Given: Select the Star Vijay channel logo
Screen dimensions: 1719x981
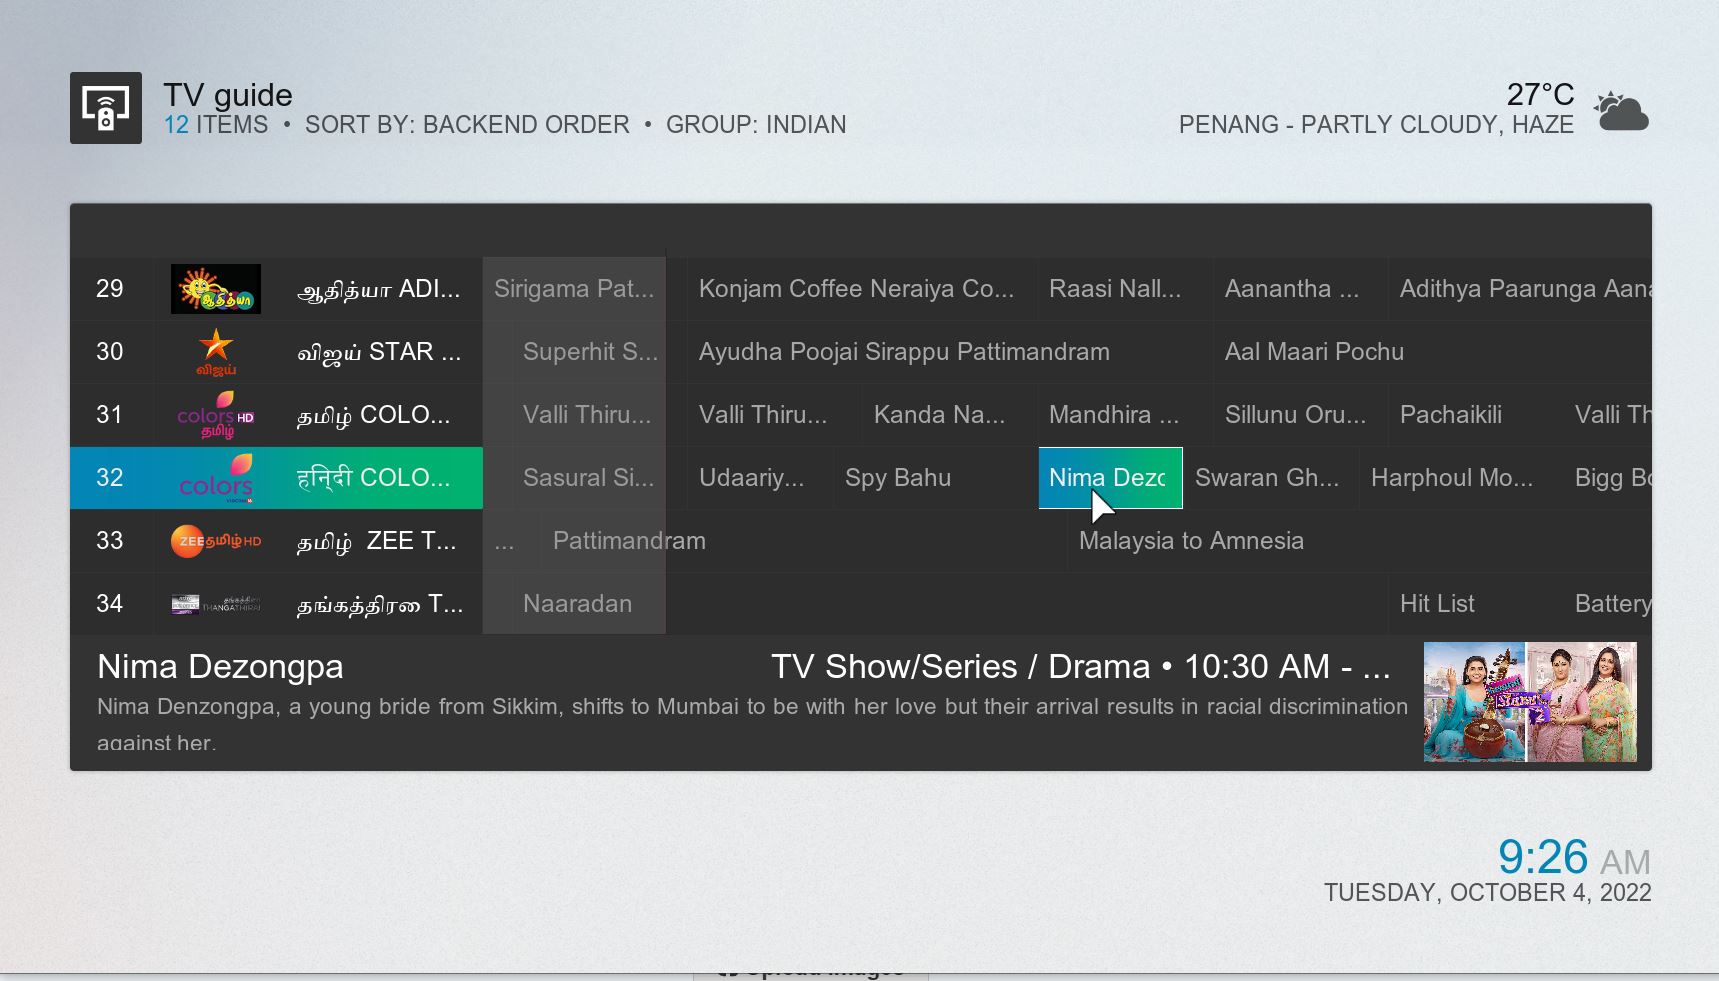Looking at the screenshot, I should [215, 352].
